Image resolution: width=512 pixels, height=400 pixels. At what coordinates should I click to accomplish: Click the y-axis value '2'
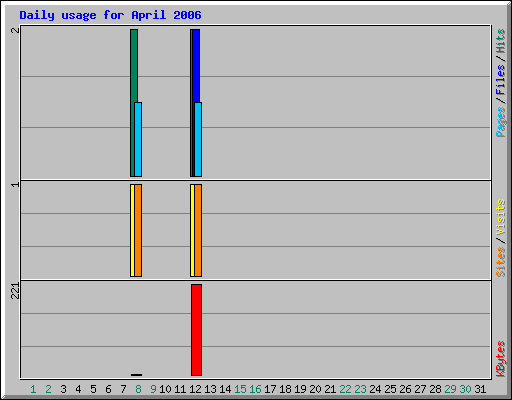tap(15, 30)
